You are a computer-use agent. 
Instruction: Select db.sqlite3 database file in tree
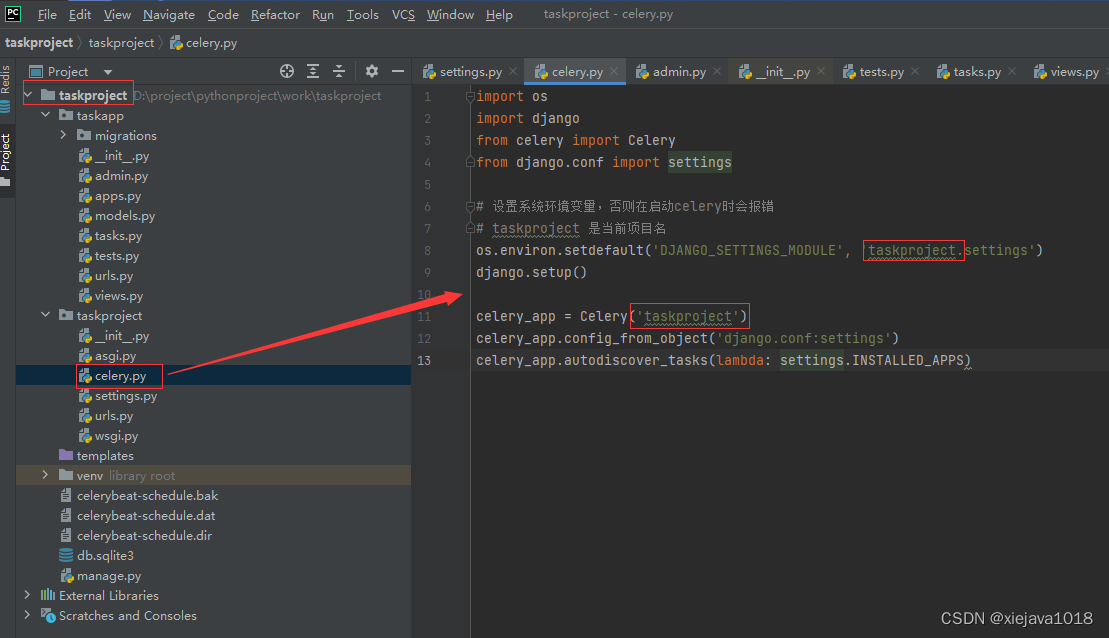tap(104, 555)
